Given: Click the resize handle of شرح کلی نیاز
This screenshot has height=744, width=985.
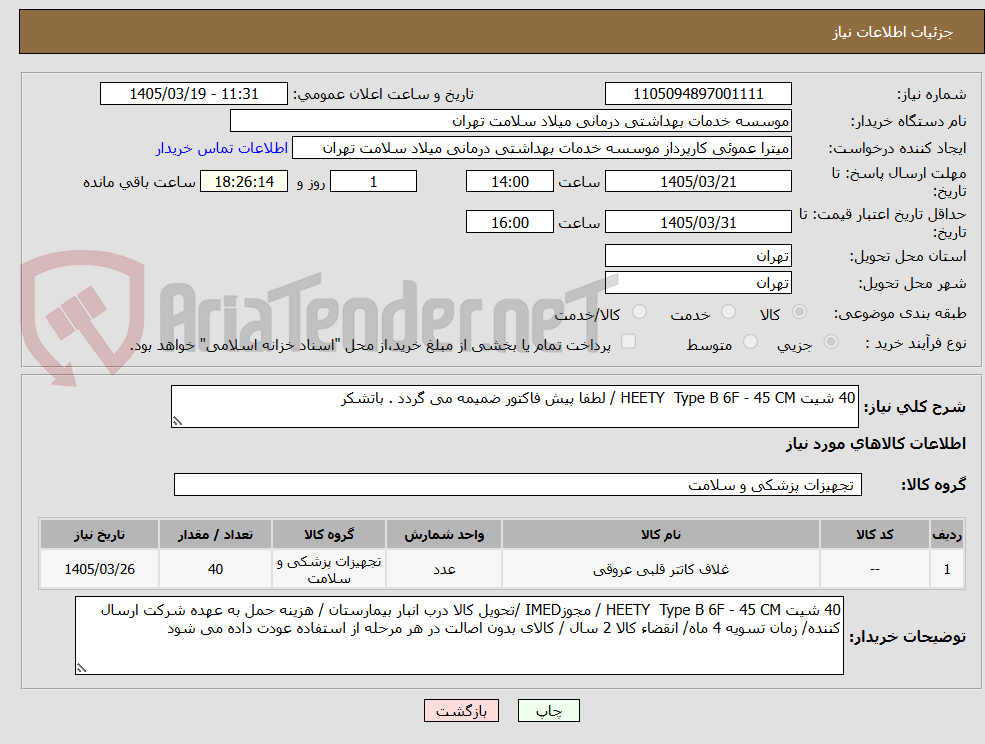Looking at the screenshot, I should point(177,422).
